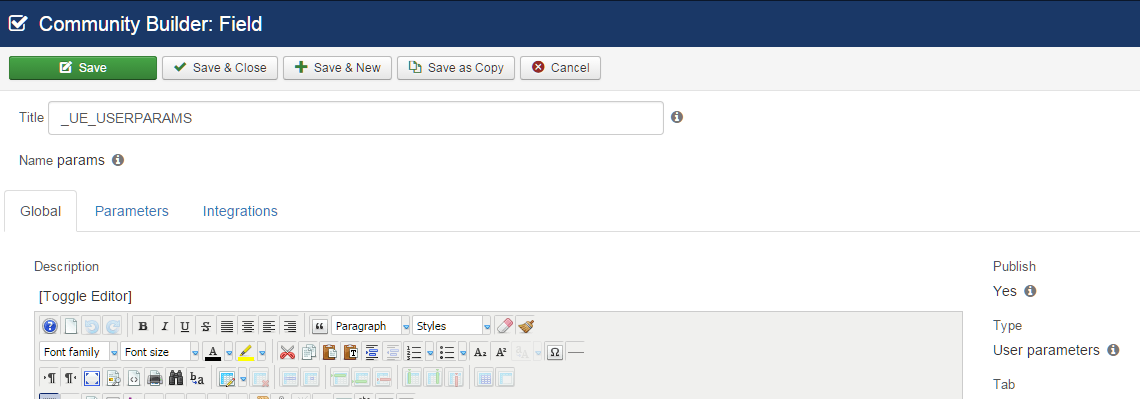Switch to the Global tab
Image resolution: width=1140 pixels, height=399 pixels.
click(40, 211)
